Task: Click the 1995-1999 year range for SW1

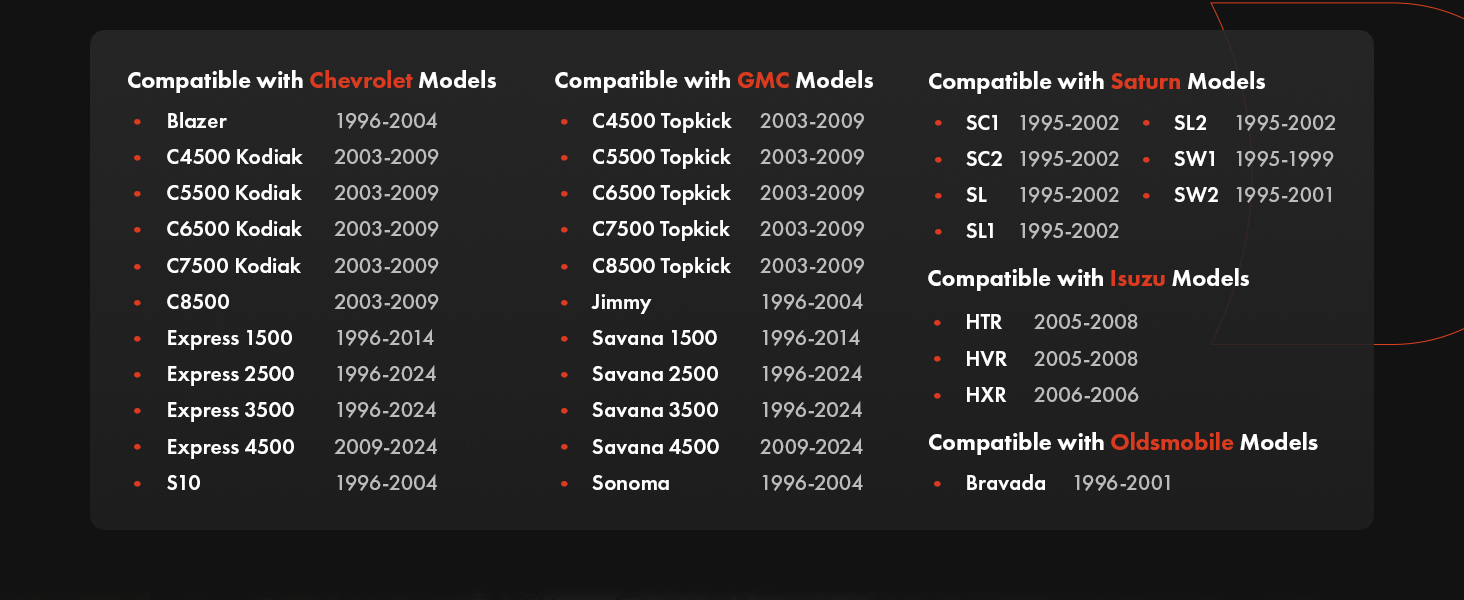Action: coord(1284,159)
